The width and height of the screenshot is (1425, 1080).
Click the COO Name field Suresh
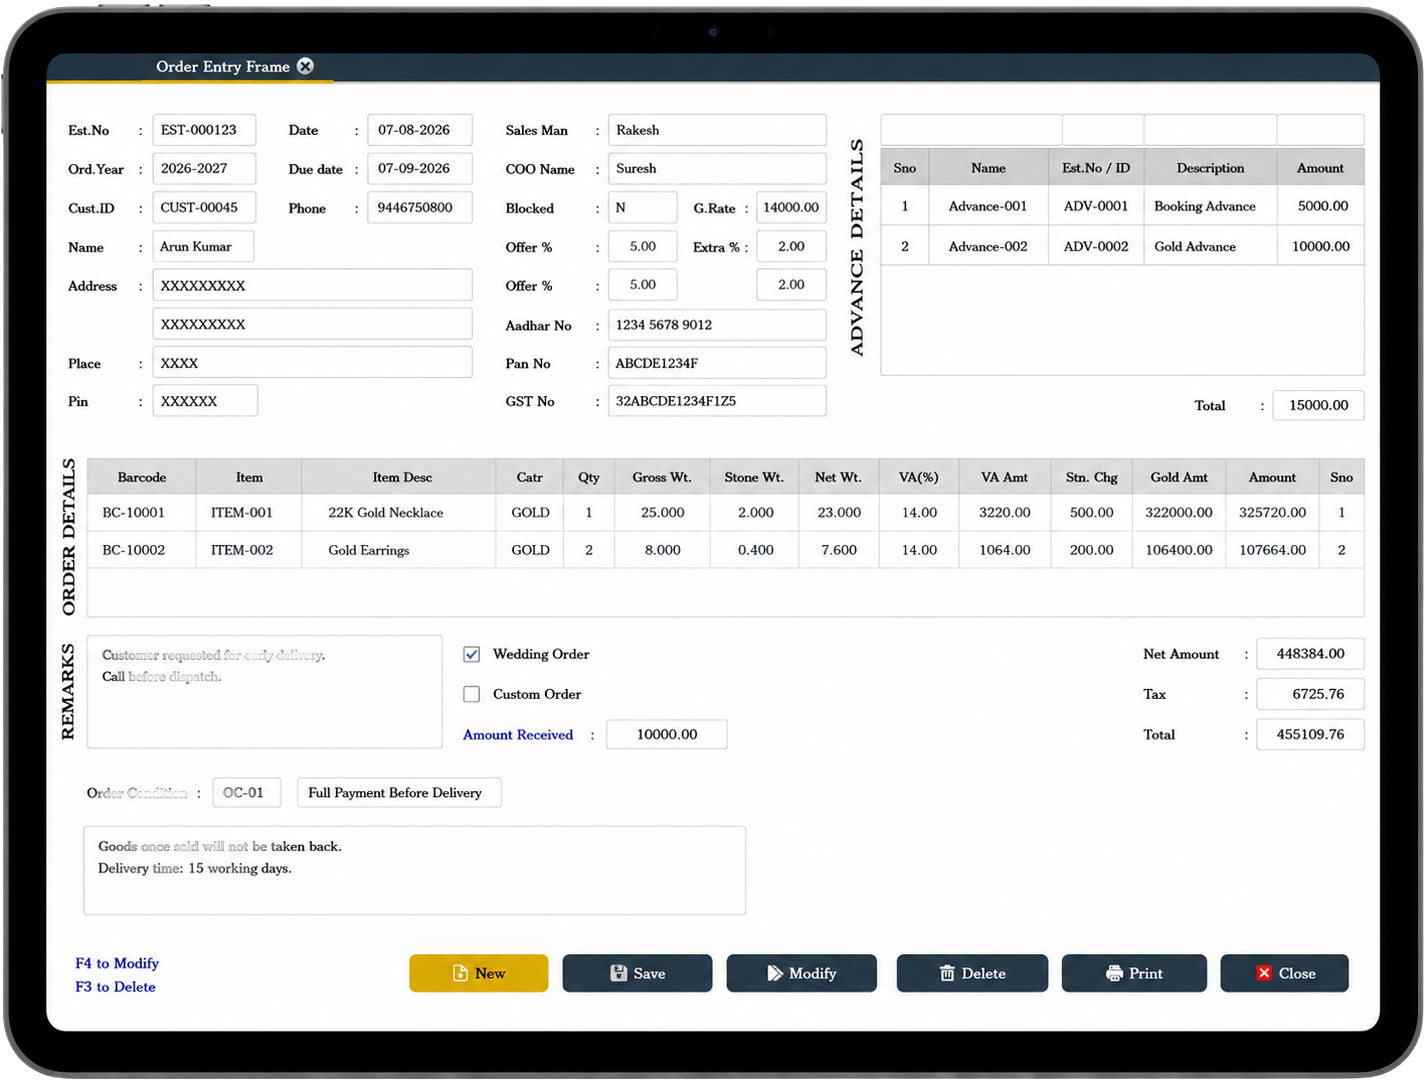[x=717, y=169]
